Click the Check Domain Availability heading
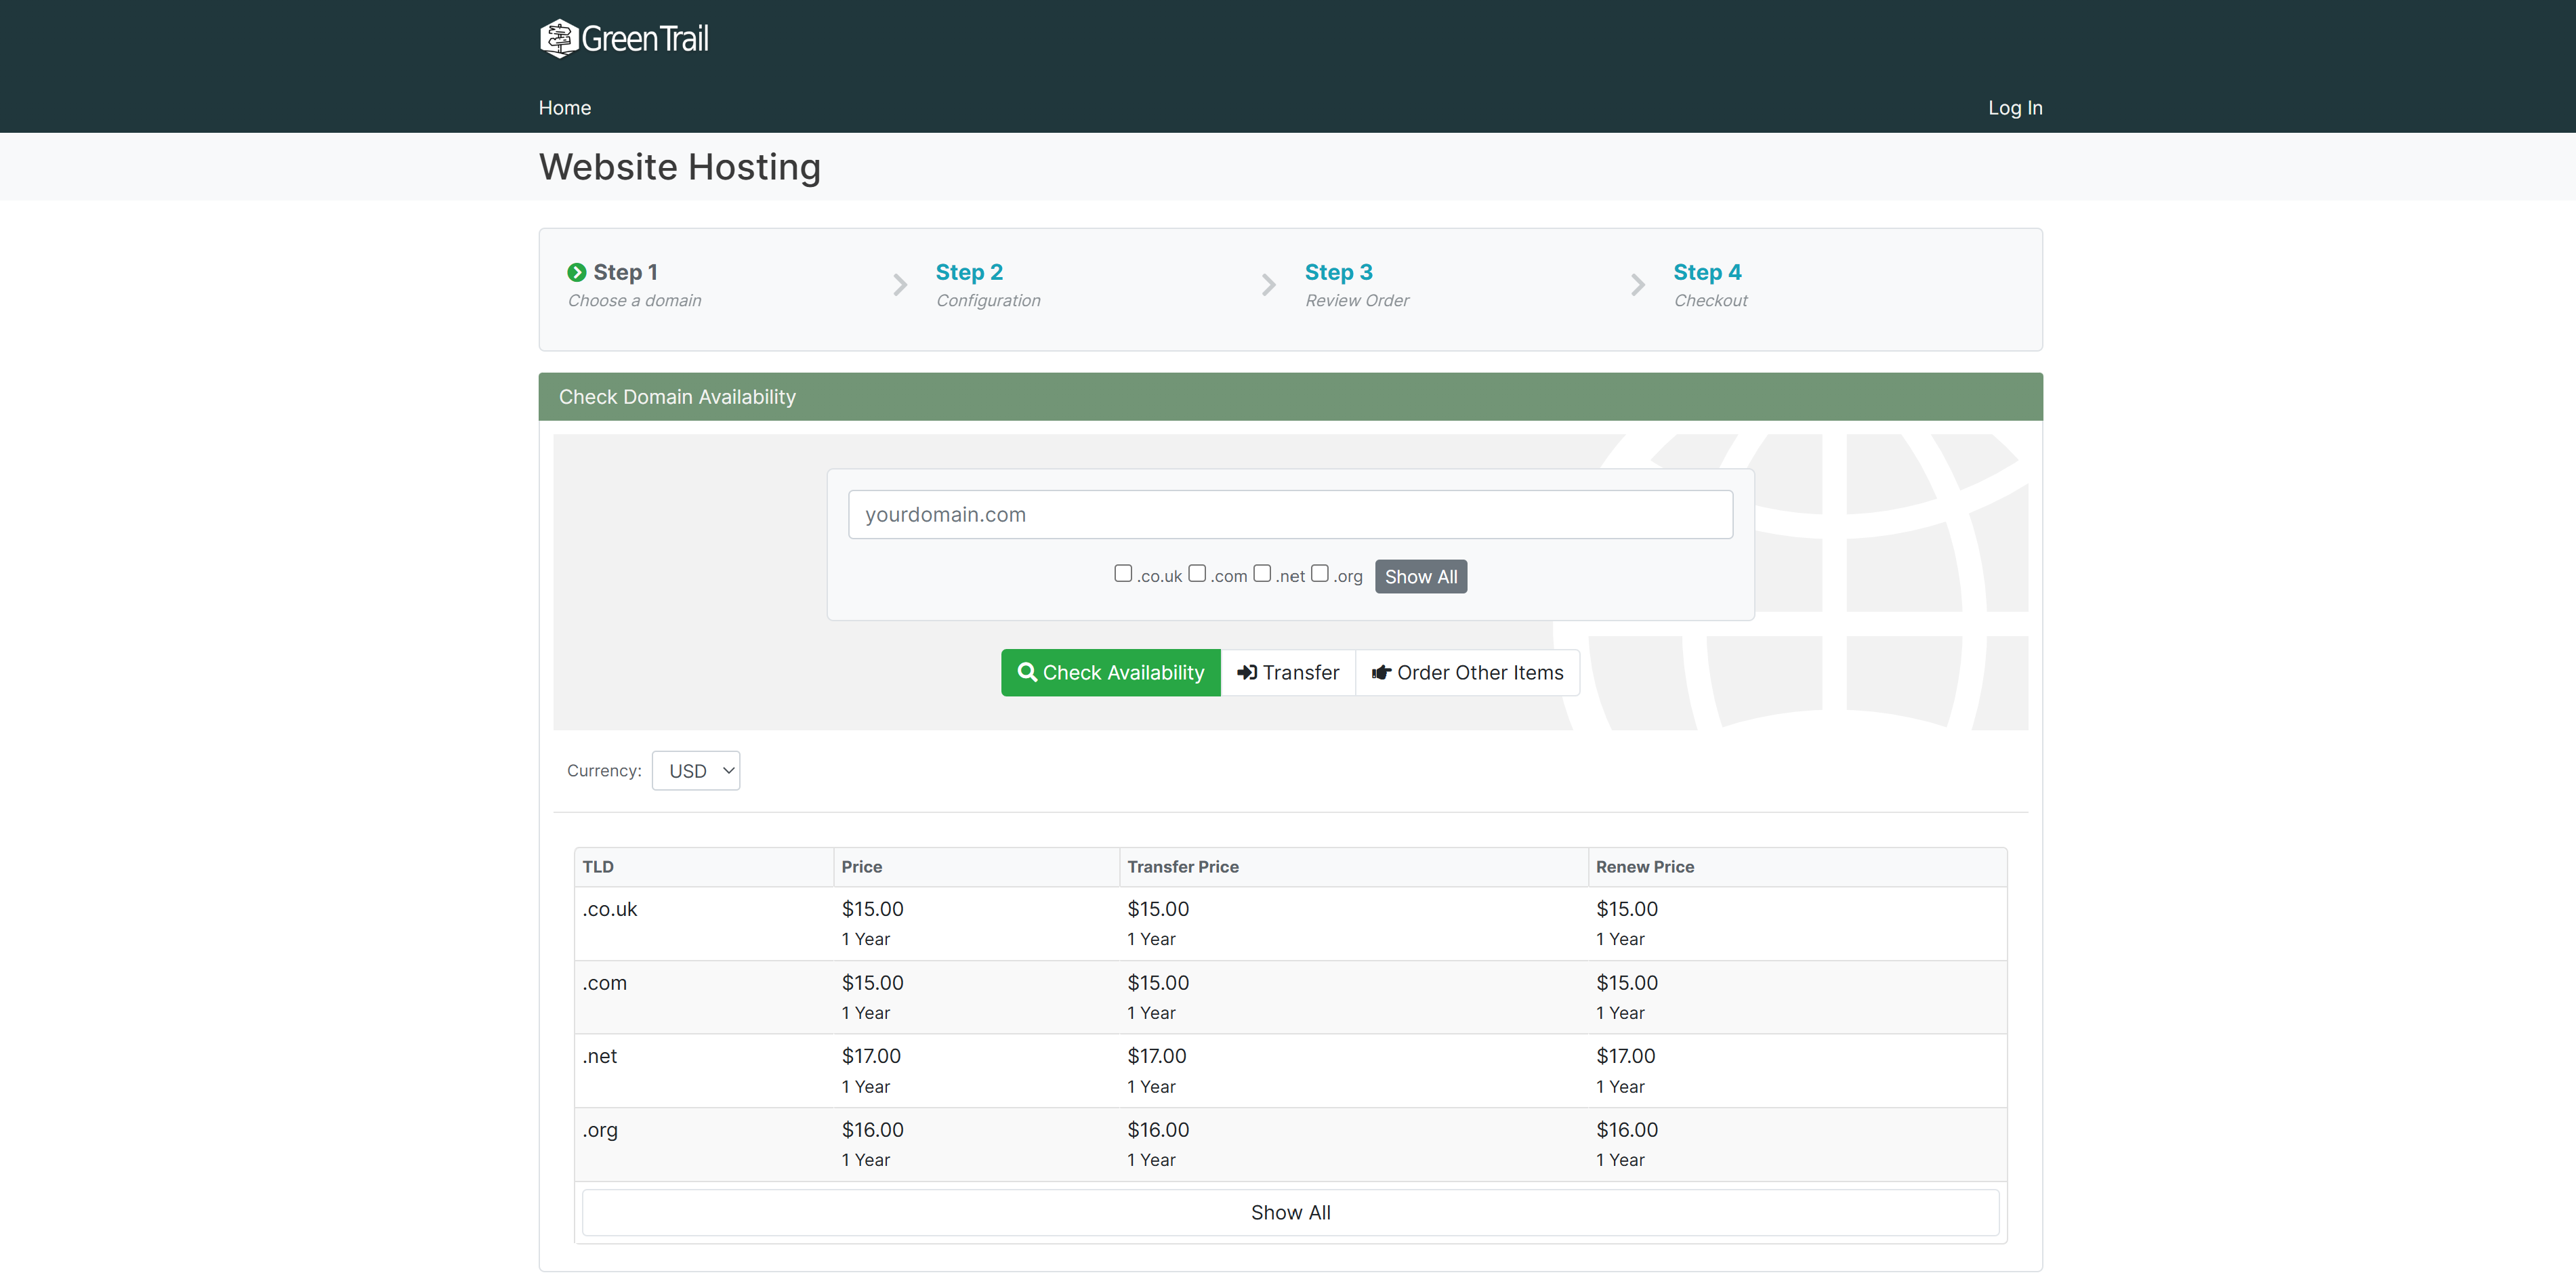2576x1275 pixels. pos(677,397)
